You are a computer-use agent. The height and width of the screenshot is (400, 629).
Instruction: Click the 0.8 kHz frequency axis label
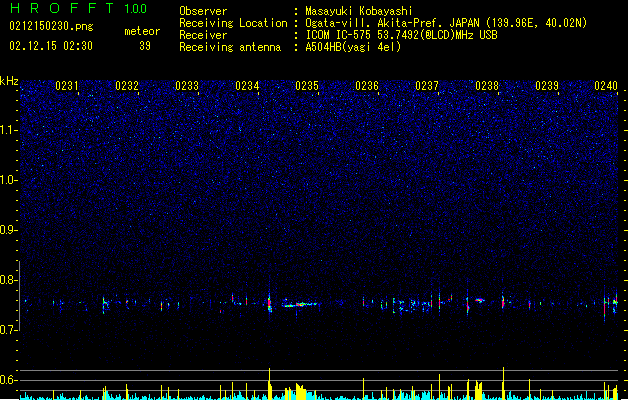pyautogui.click(x=9, y=280)
